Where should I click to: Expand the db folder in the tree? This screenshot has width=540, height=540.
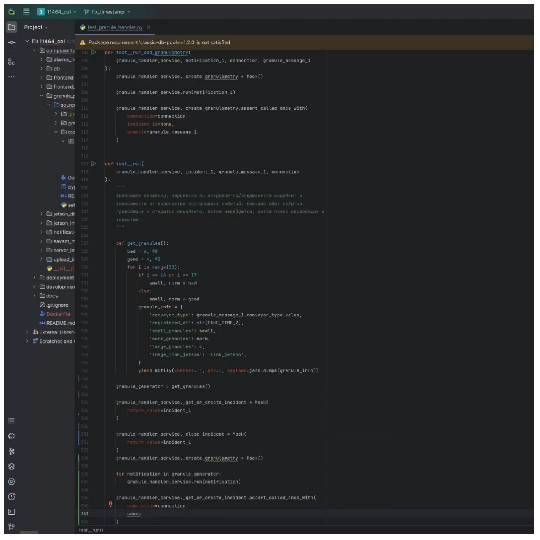click(42, 69)
